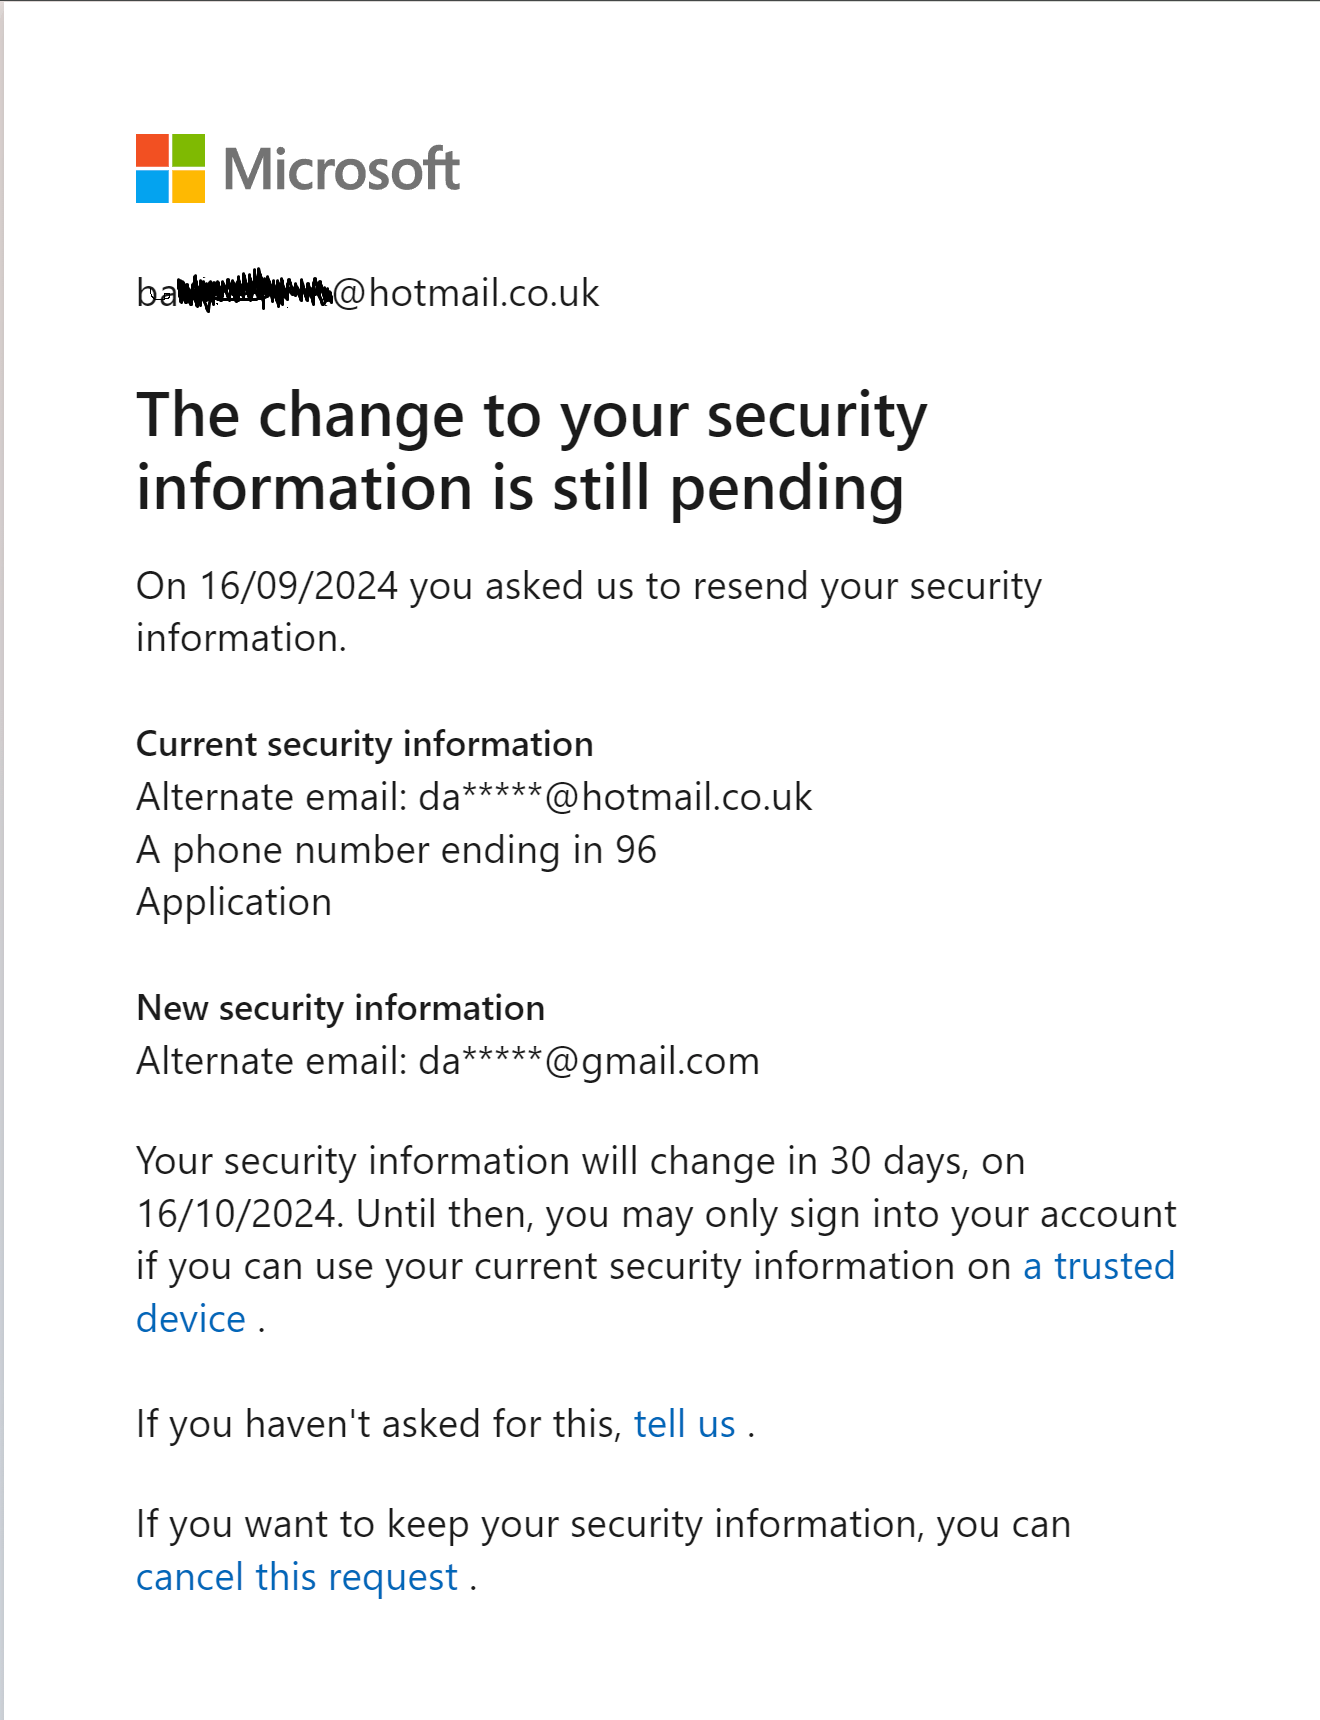Click 'A phone number ending in 96'

(396, 850)
